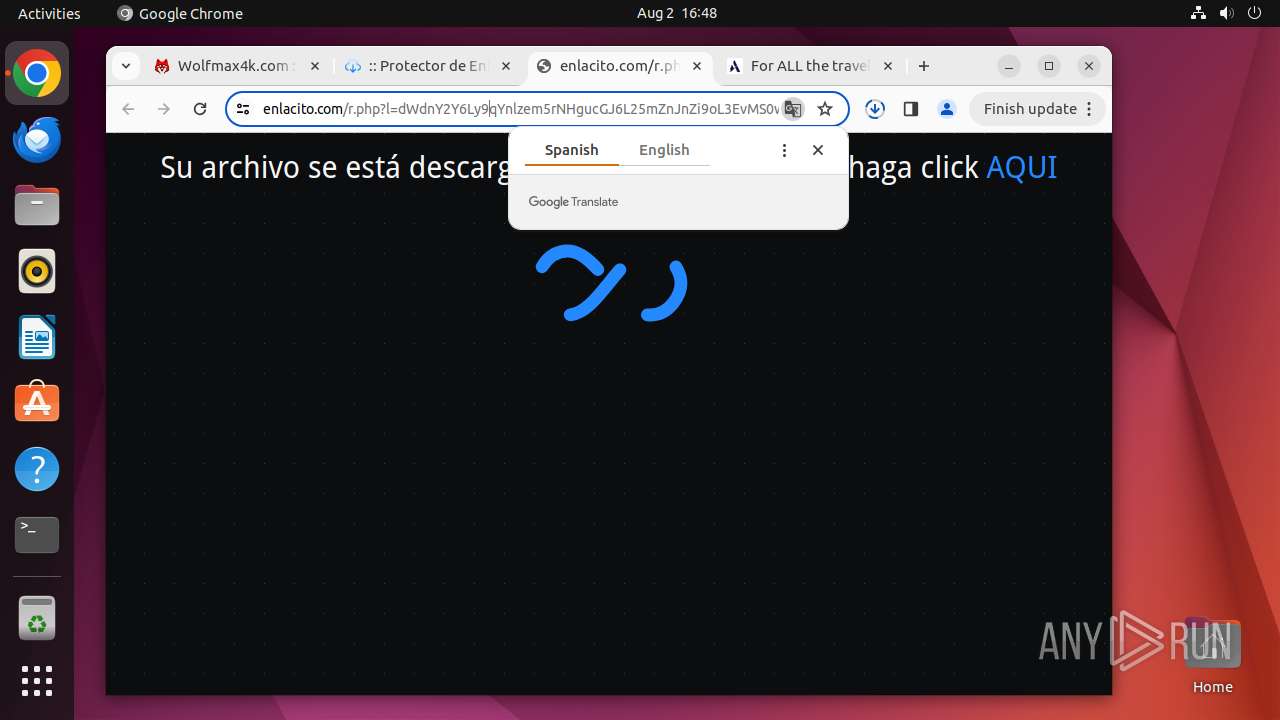Switch to the Protector de En tab
This screenshot has height=720, width=1280.
pos(426,66)
